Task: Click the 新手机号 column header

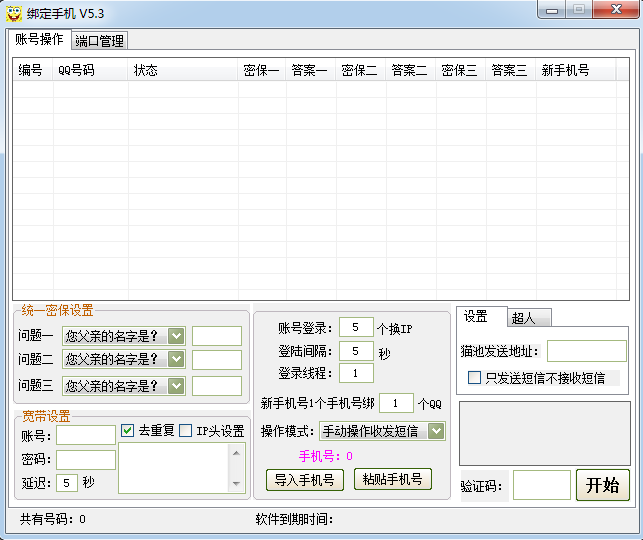Action: [x=576, y=70]
